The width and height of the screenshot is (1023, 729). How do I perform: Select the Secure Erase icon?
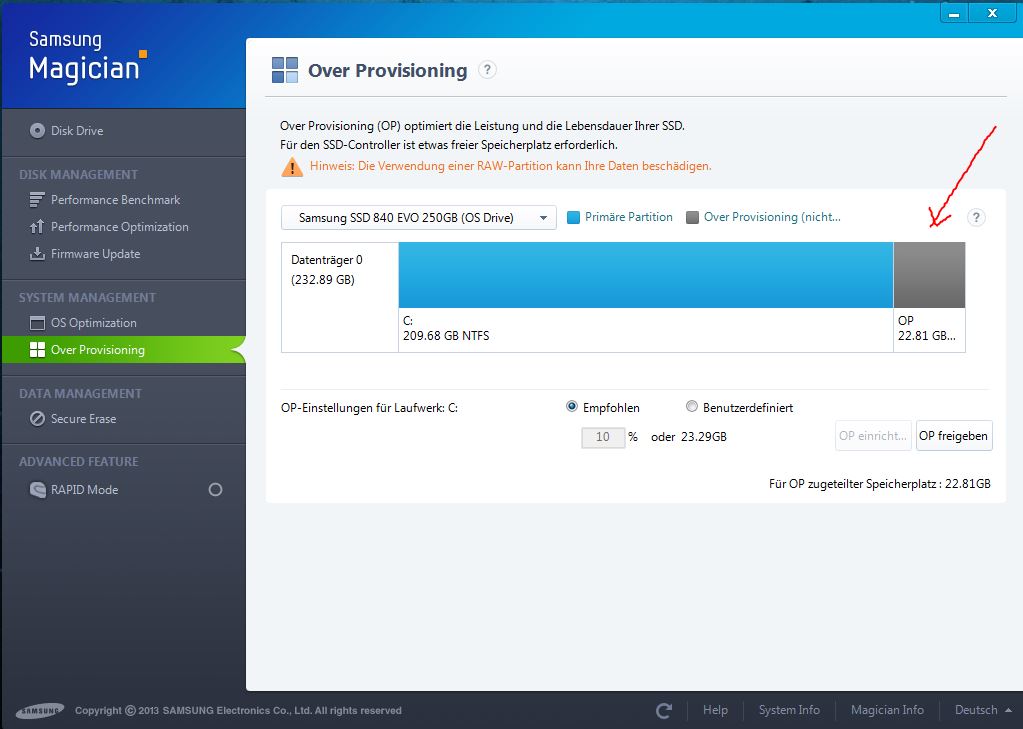(x=37, y=419)
